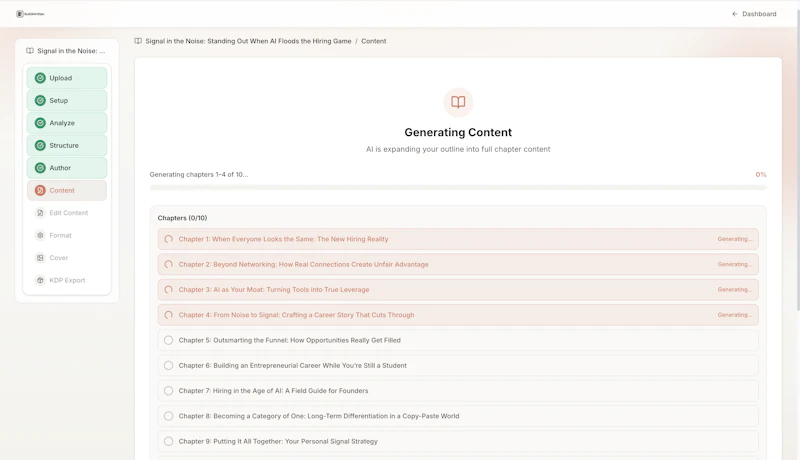Select Chapter 6: Building an Entrepreneurial Career row

(x=458, y=365)
